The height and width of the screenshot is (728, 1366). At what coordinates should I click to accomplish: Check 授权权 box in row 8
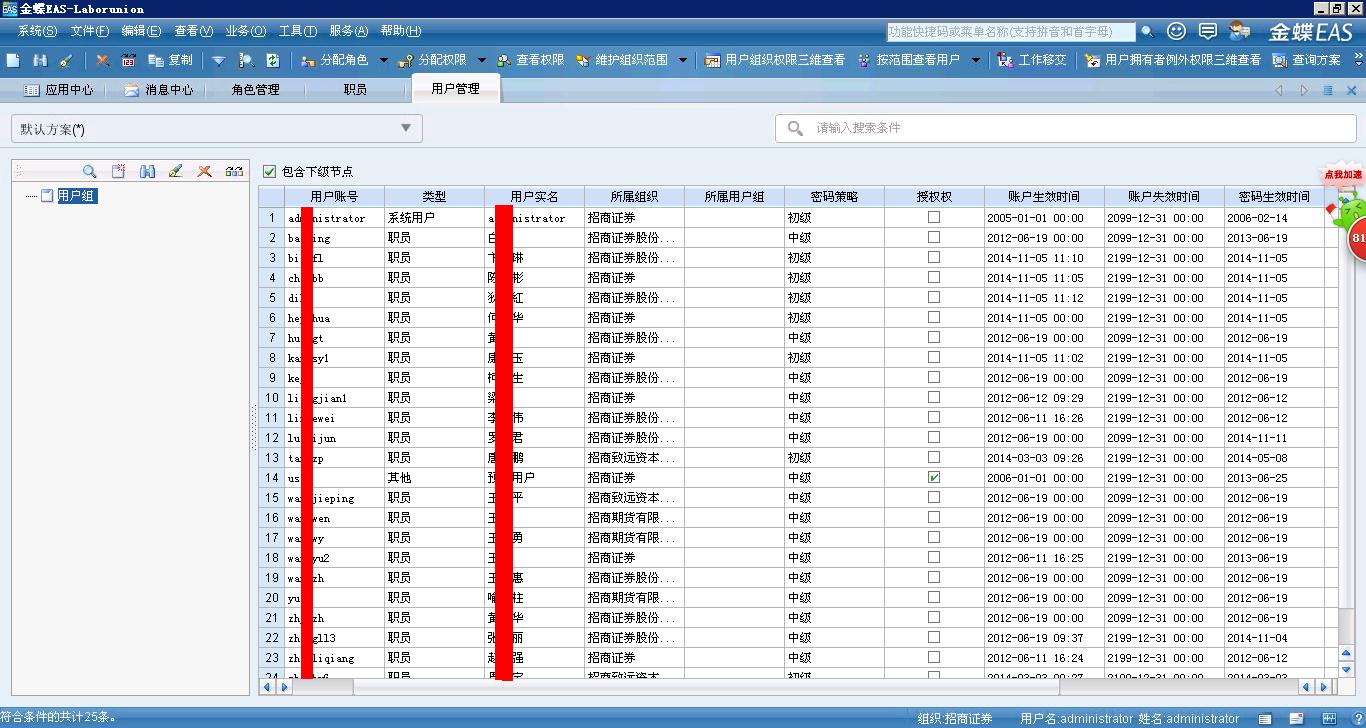point(934,357)
